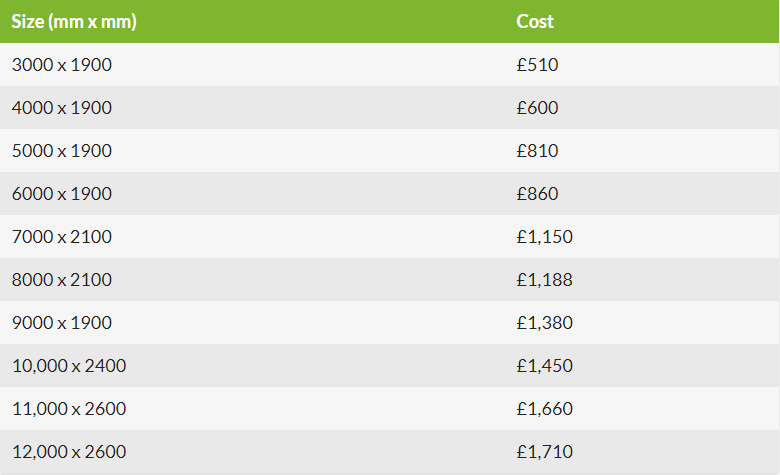Screen dimensions: 780x475
Task: Select the 7000 x 2100 size cell
Action: coord(62,237)
